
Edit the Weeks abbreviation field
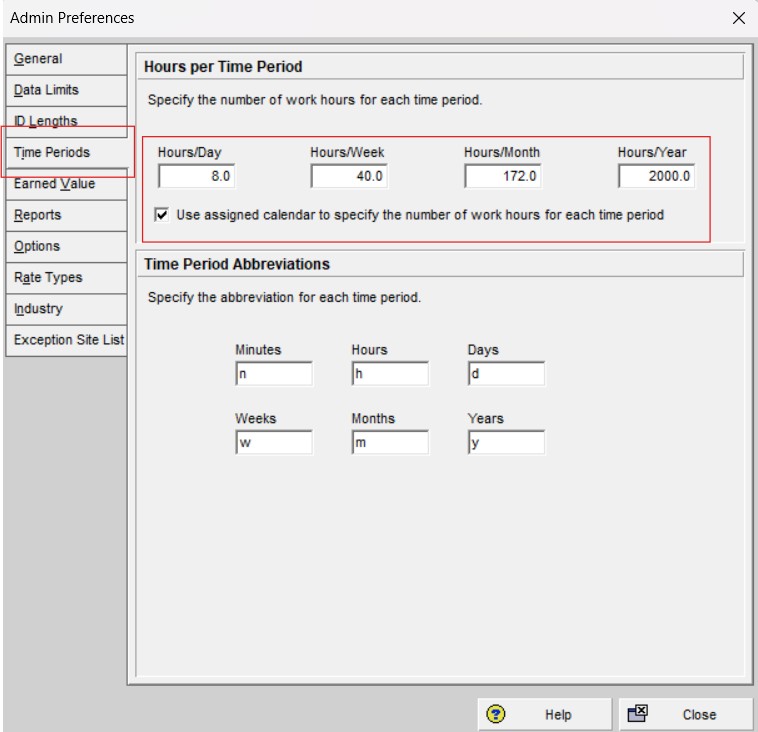(274, 442)
